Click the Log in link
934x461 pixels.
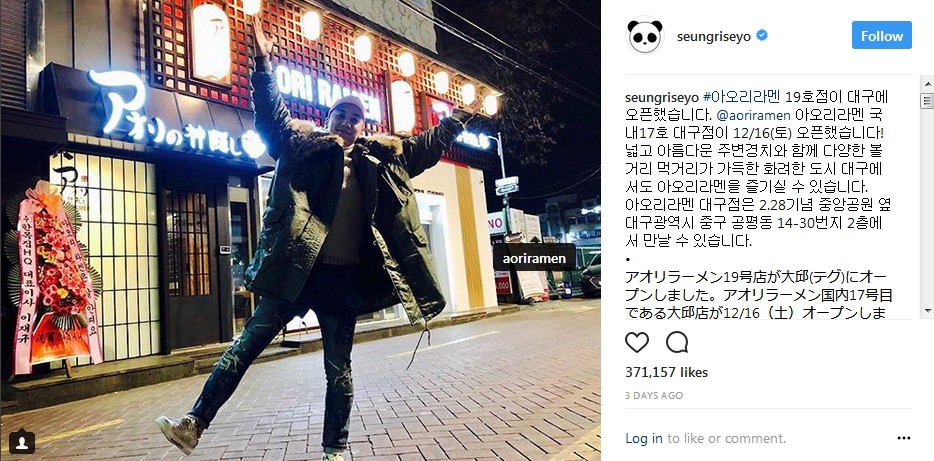click(644, 438)
